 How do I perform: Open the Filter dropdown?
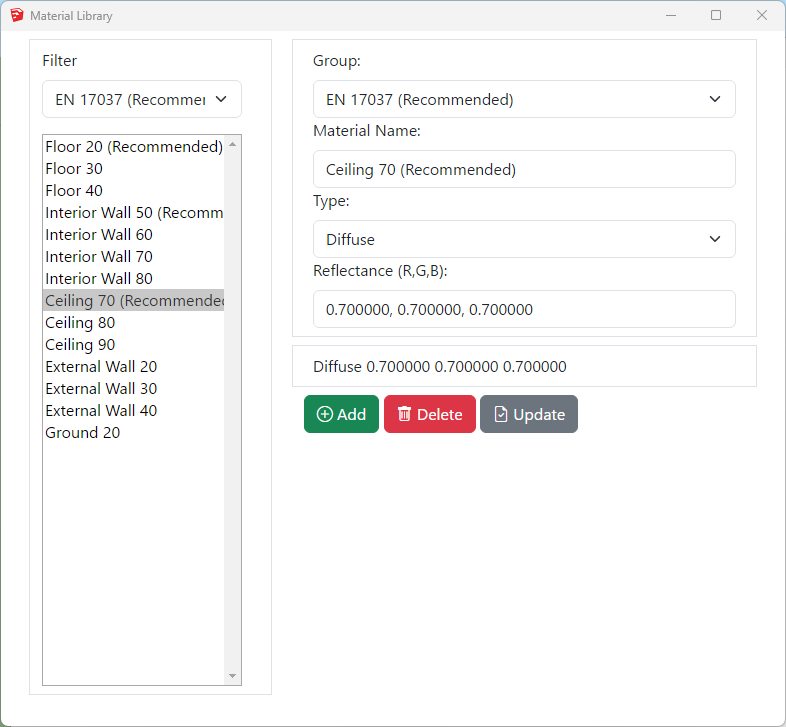[142, 100]
